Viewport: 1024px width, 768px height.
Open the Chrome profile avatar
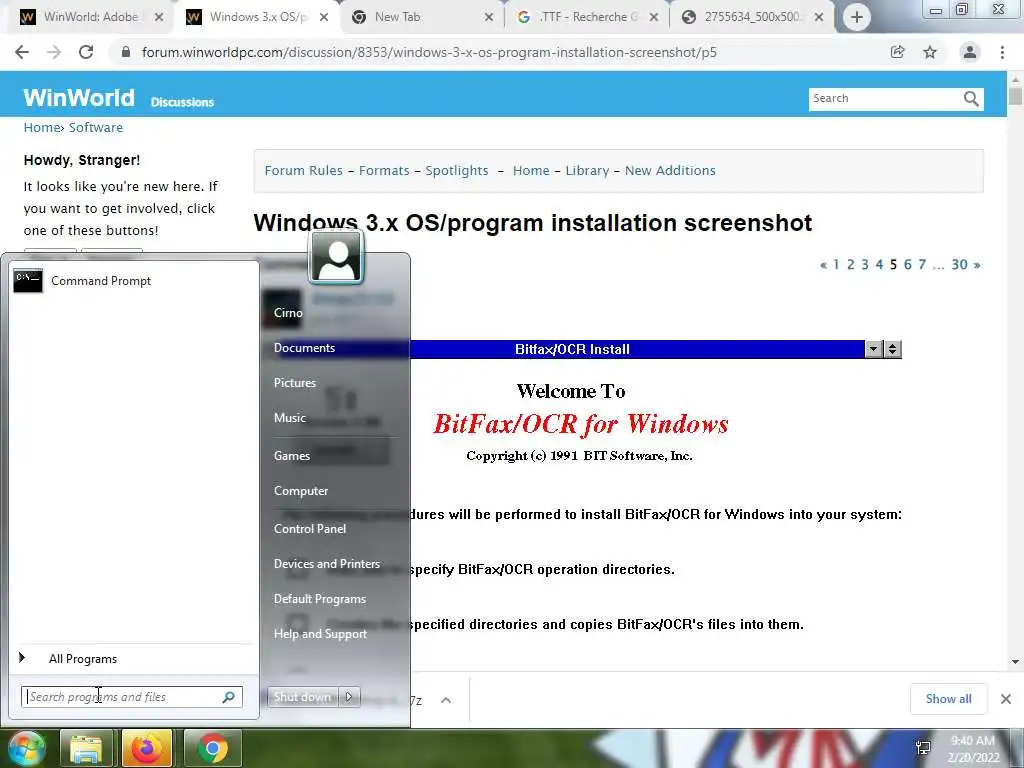(970, 52)
